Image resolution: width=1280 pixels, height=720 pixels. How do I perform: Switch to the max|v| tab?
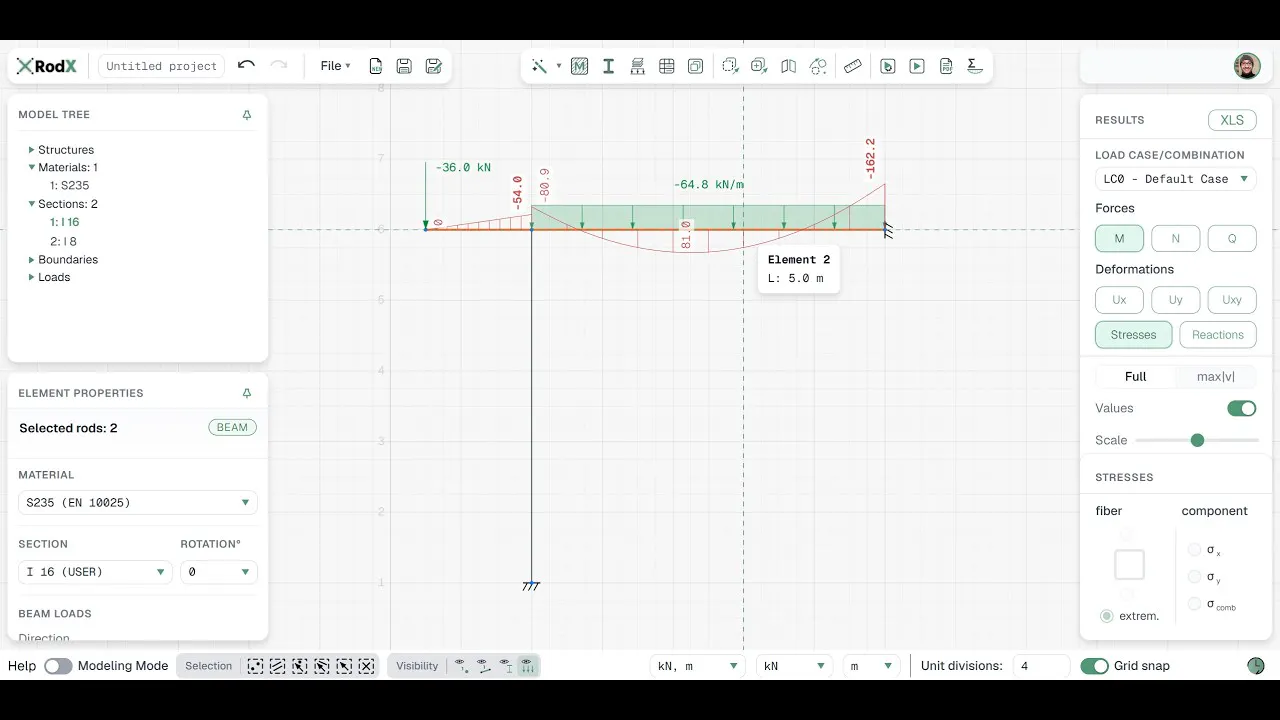[x=1216, y=377]
